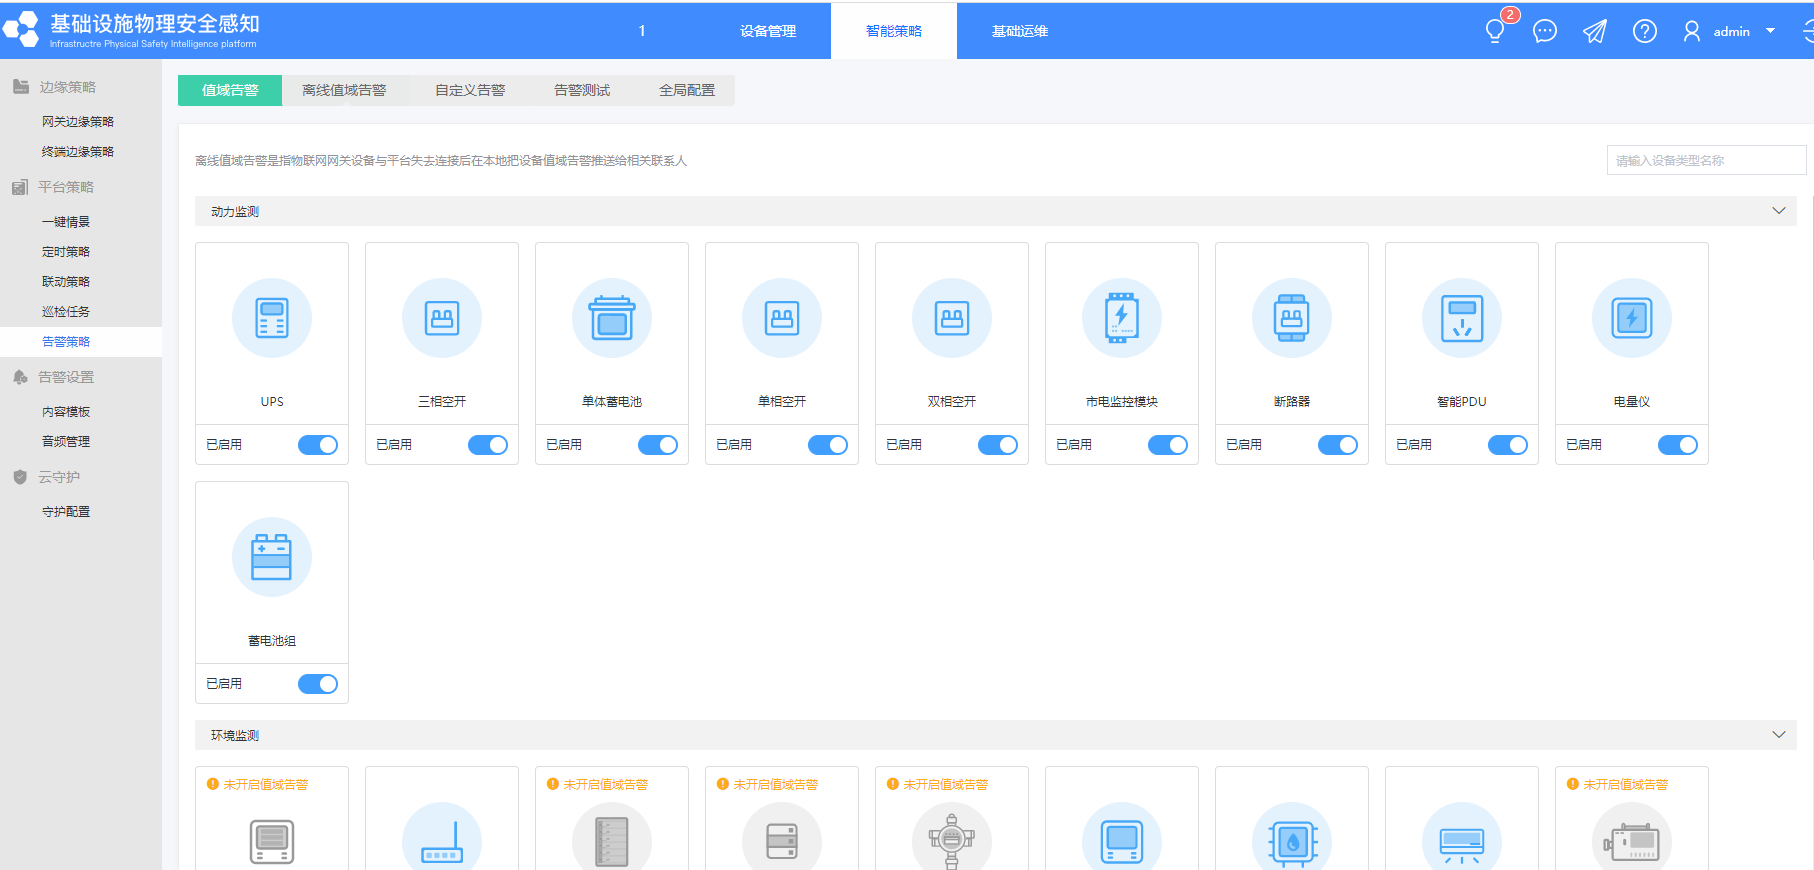Click the admin user avatar icon
Viewport: 1814px width, 870px height.
coord(1692,31)
